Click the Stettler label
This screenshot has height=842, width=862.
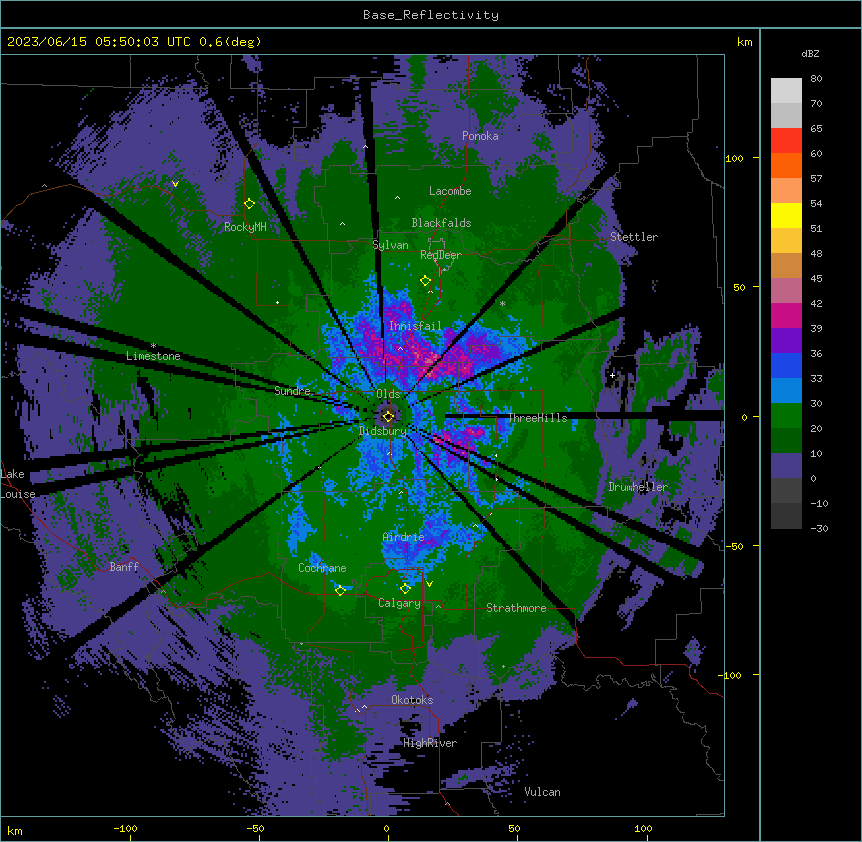[x=634, y=237]
